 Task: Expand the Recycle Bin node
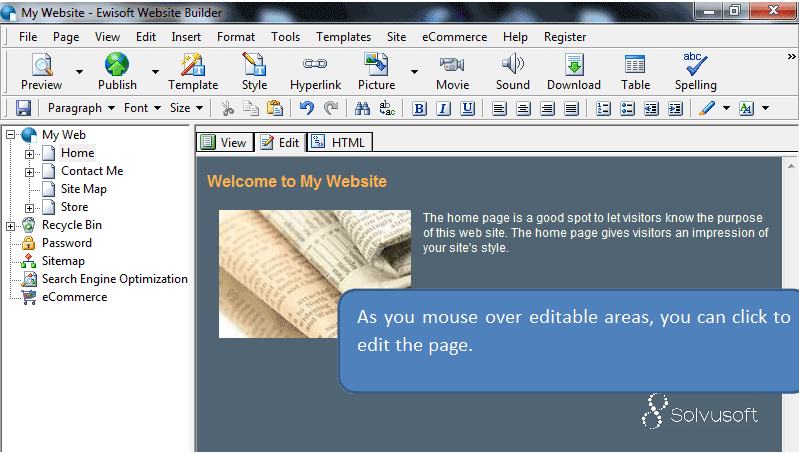pos(10,226)
